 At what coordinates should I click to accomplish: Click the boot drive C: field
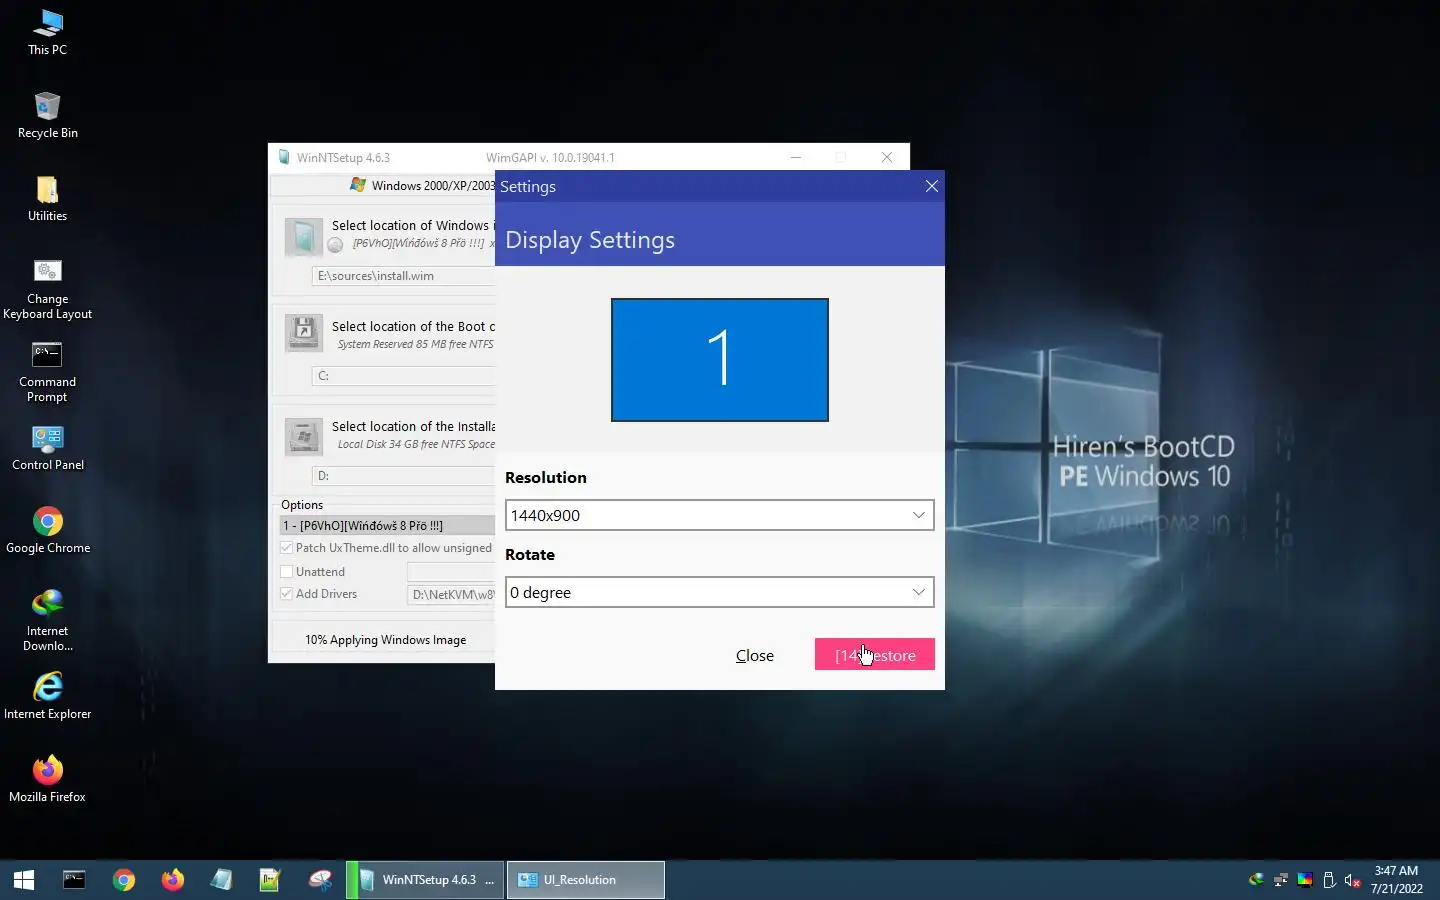coord(404,376)
